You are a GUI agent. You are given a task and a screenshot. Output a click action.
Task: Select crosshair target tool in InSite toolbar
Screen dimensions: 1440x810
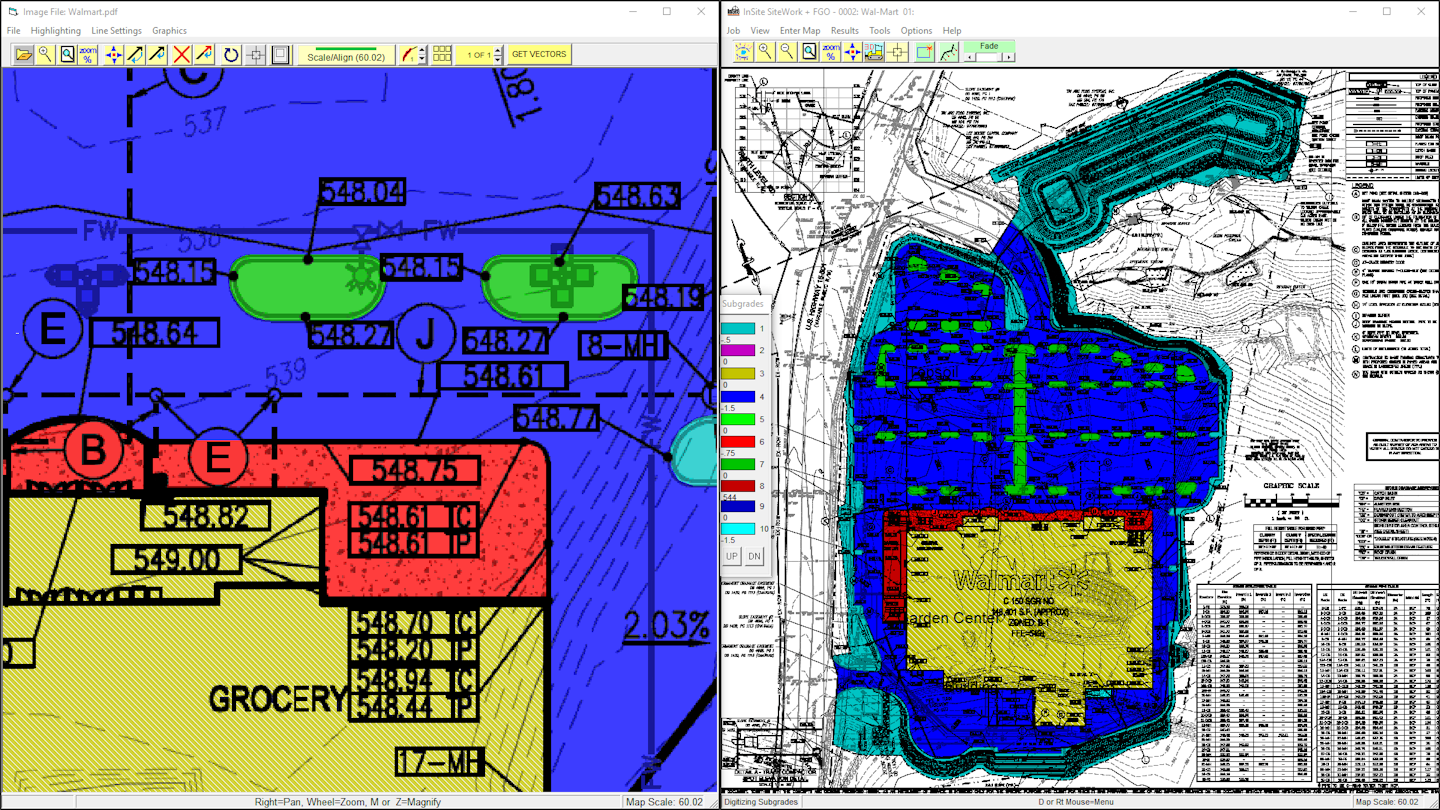[x=897, y=52]
